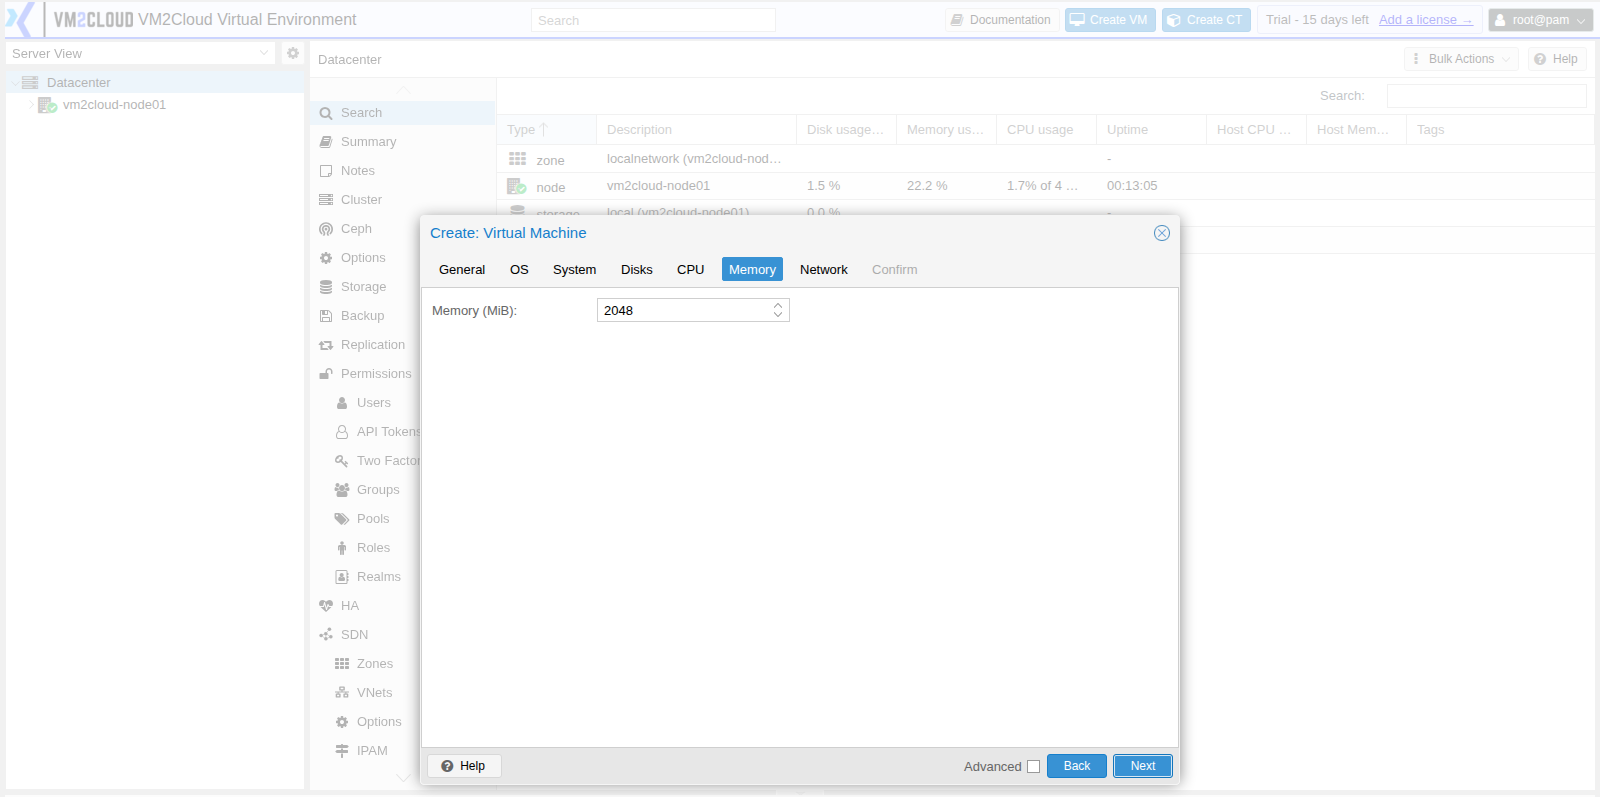Image resolution: width=1600 pixels, height=797 pixels.
Task: Go Back to the previous wizard step
Action: [1077, 766]
